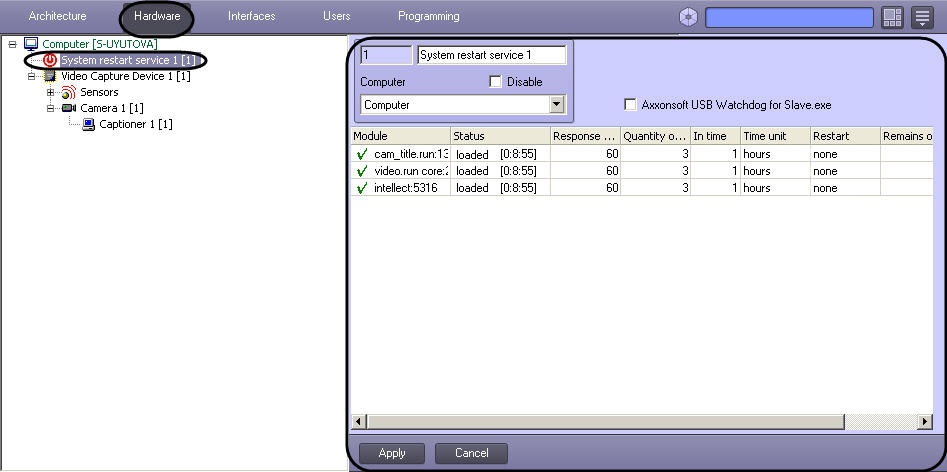This screenshot has height=472, width=947.
Task: Expand the Sensors tree node
Action: pyautogui.click(x=50, y=93)
